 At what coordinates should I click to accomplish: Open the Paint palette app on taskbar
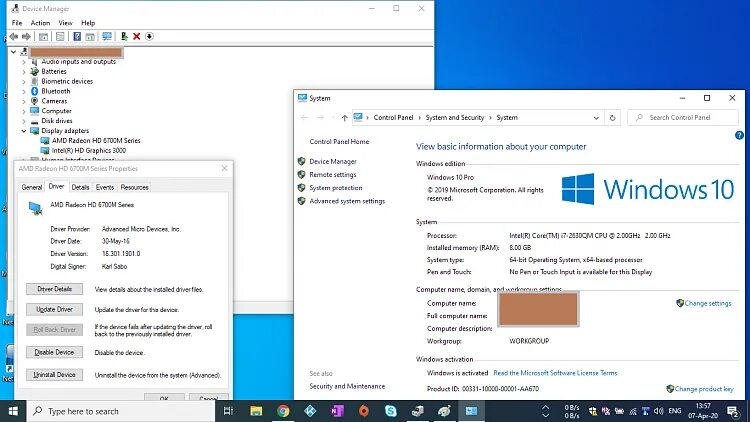click(444, 411)
